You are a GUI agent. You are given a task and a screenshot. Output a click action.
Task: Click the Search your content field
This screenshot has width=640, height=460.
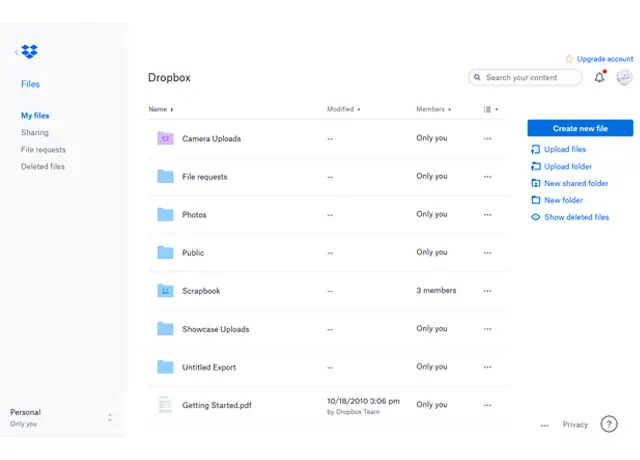[x=525, y=77]
